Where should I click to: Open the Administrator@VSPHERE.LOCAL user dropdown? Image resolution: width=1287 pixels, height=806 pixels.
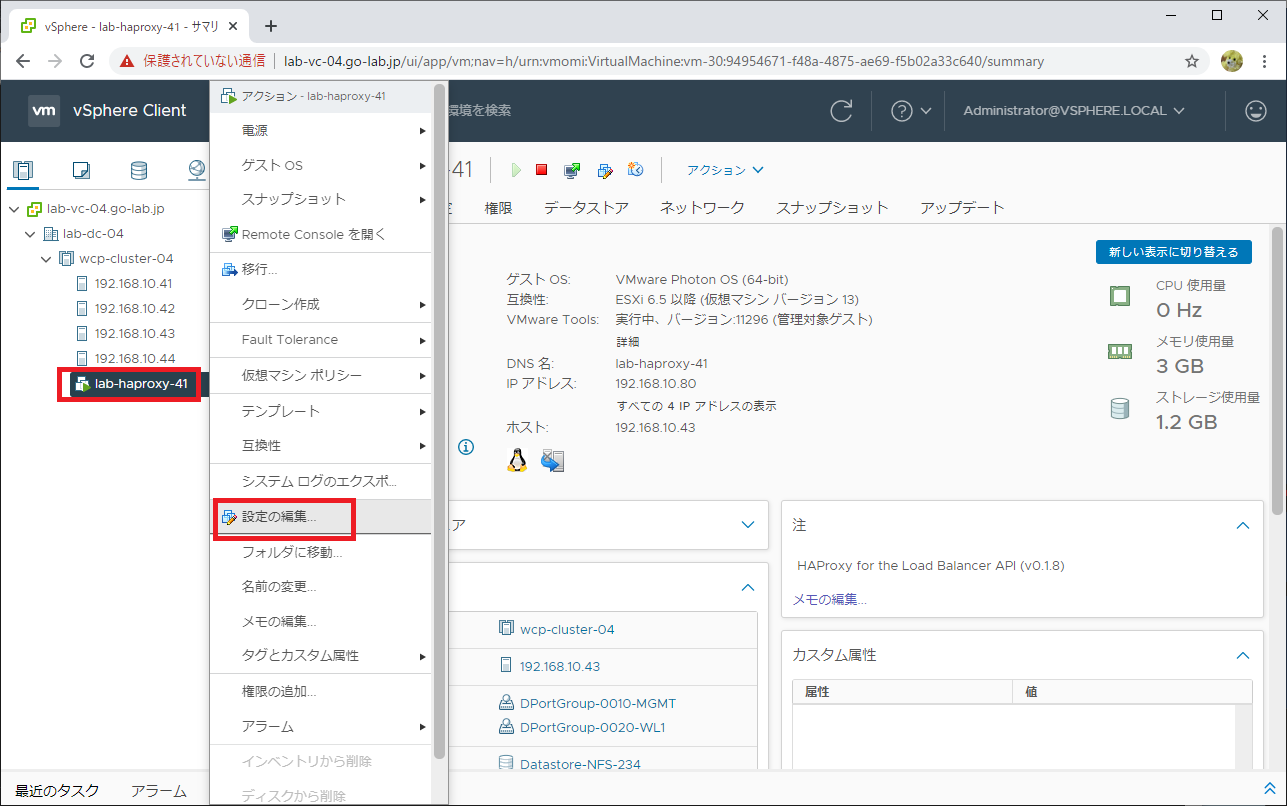coord(1074,111)
